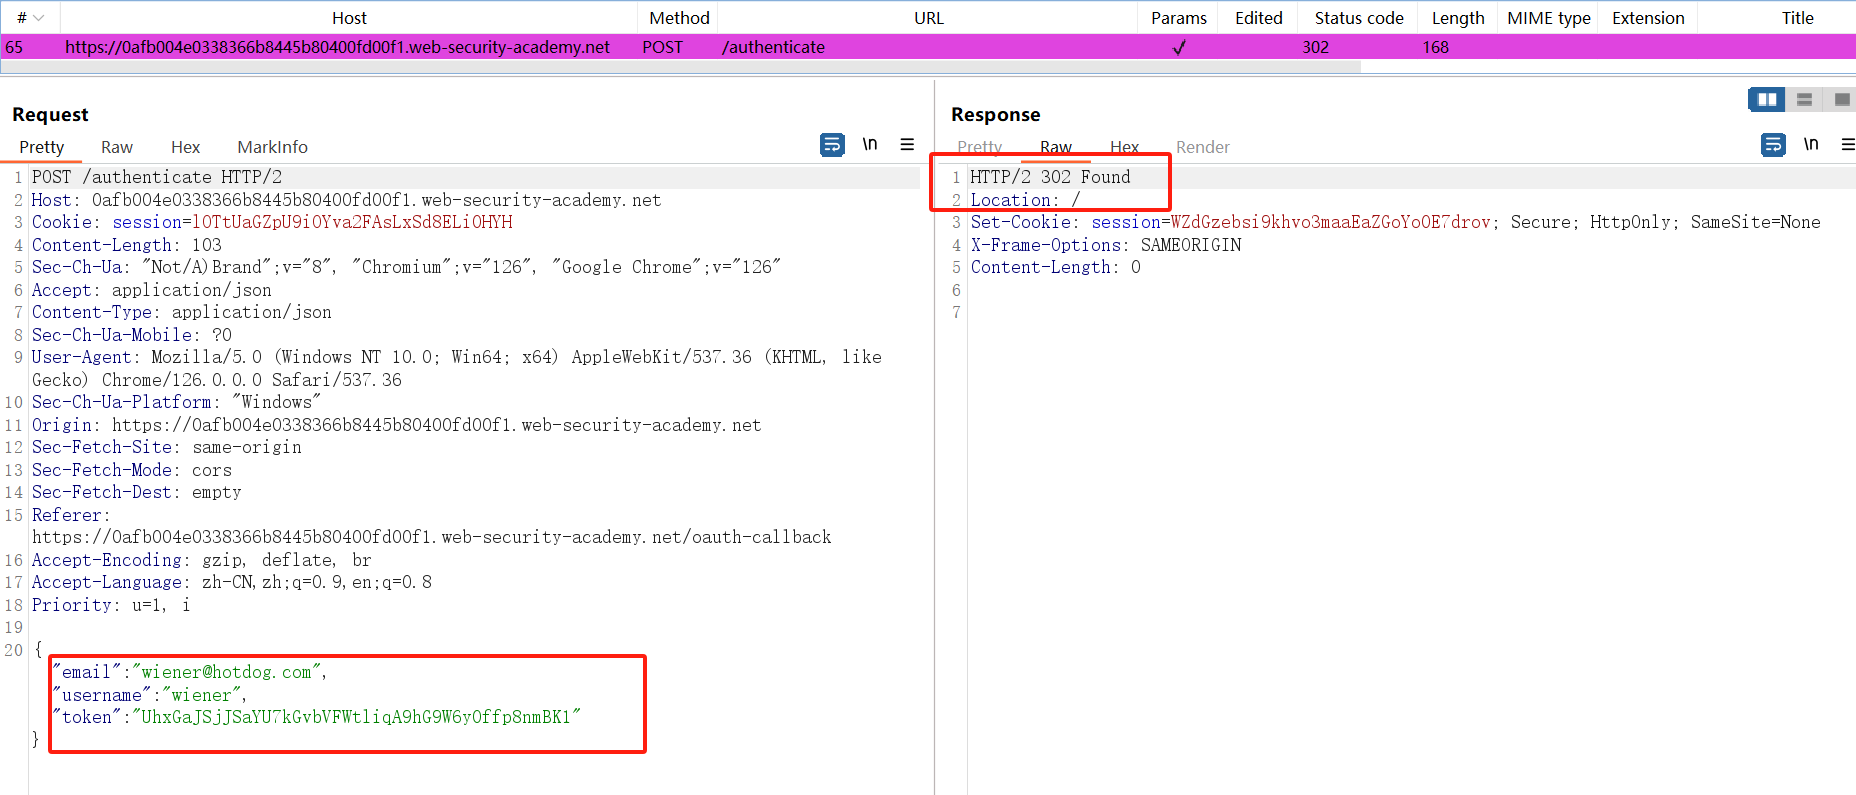Open the # column sort dropdown
The height and width of the screenshot is (795, 1856).
coord(38,18)
